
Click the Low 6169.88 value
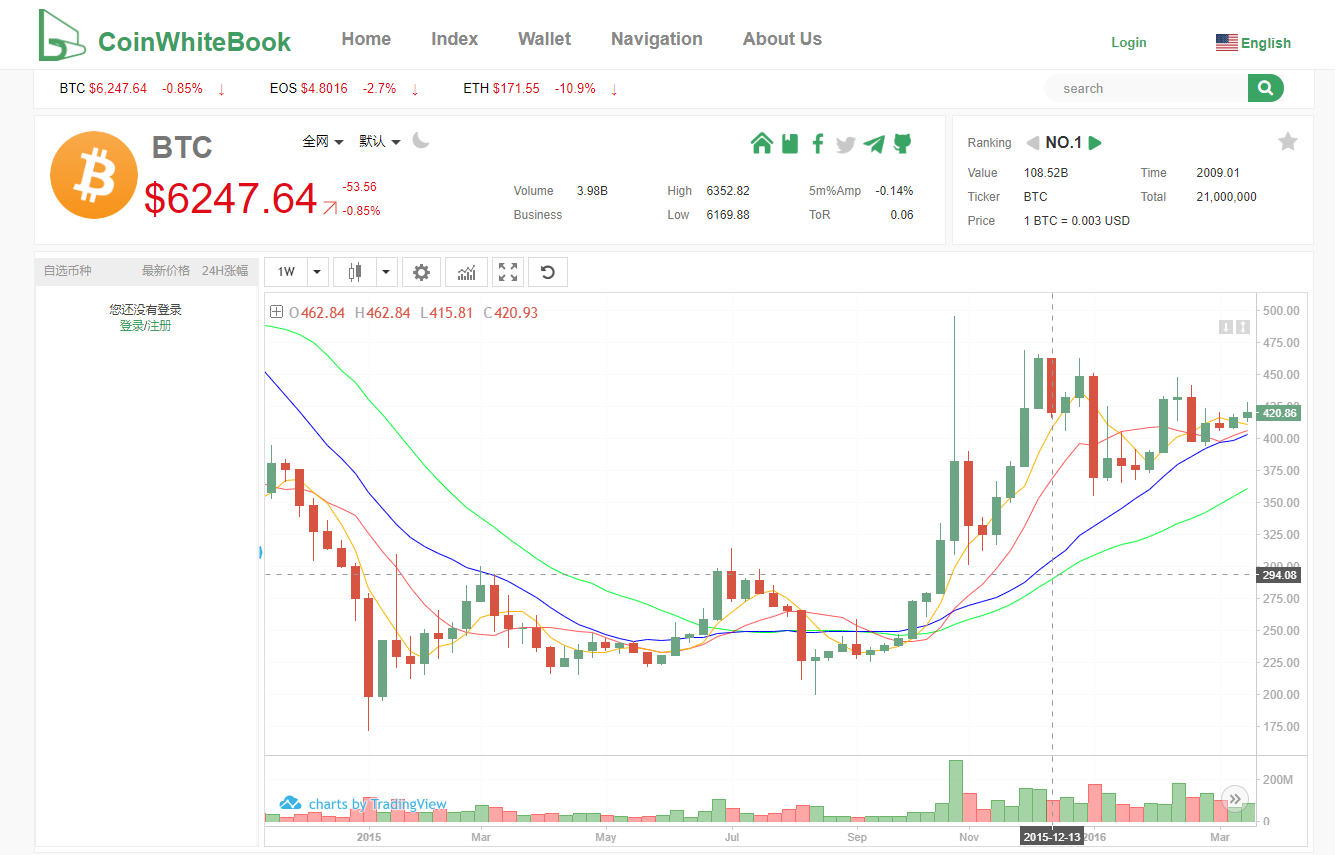(x=728, y=215)
